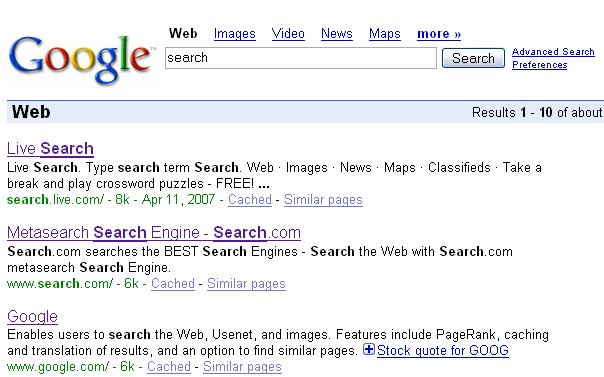Screen dimensions: 604x377
Task: Open the Live Search result title
Action: pyautogui.click(x=50, y=149)
